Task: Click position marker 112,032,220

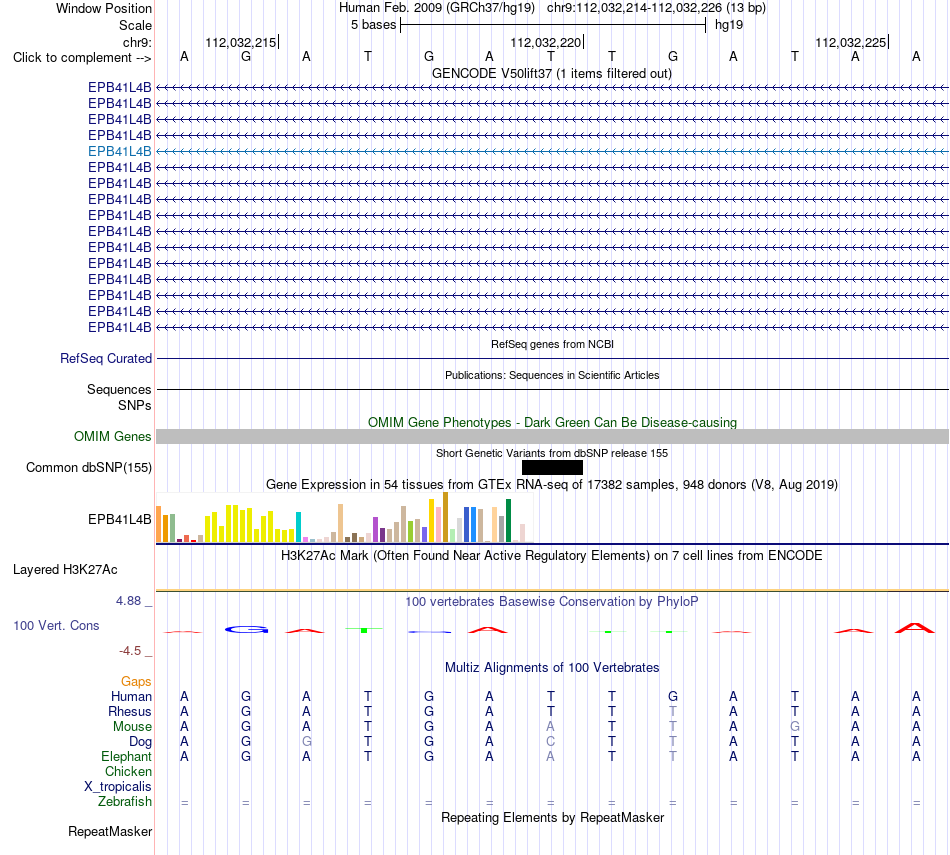Action: [x=546, y=42]
